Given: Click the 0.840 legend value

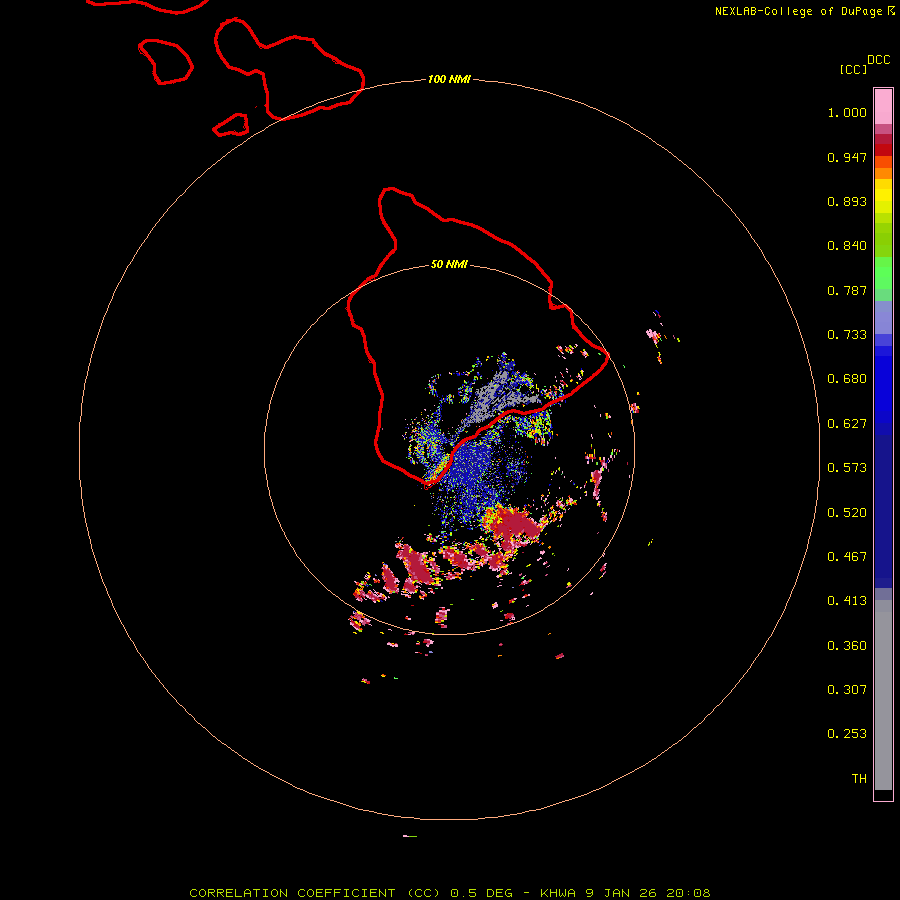Looking at the screenshot, I should pyautogui.click(x=847, y=246).
